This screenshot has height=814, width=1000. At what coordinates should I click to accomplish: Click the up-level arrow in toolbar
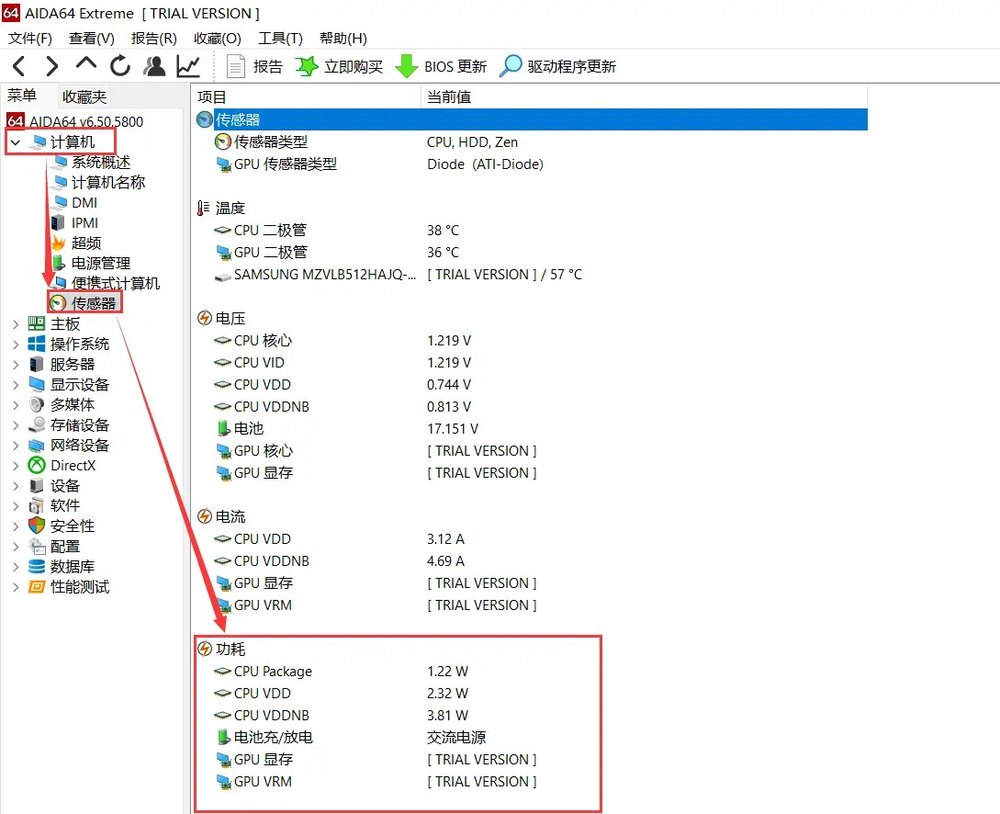(x=85, y=63)
